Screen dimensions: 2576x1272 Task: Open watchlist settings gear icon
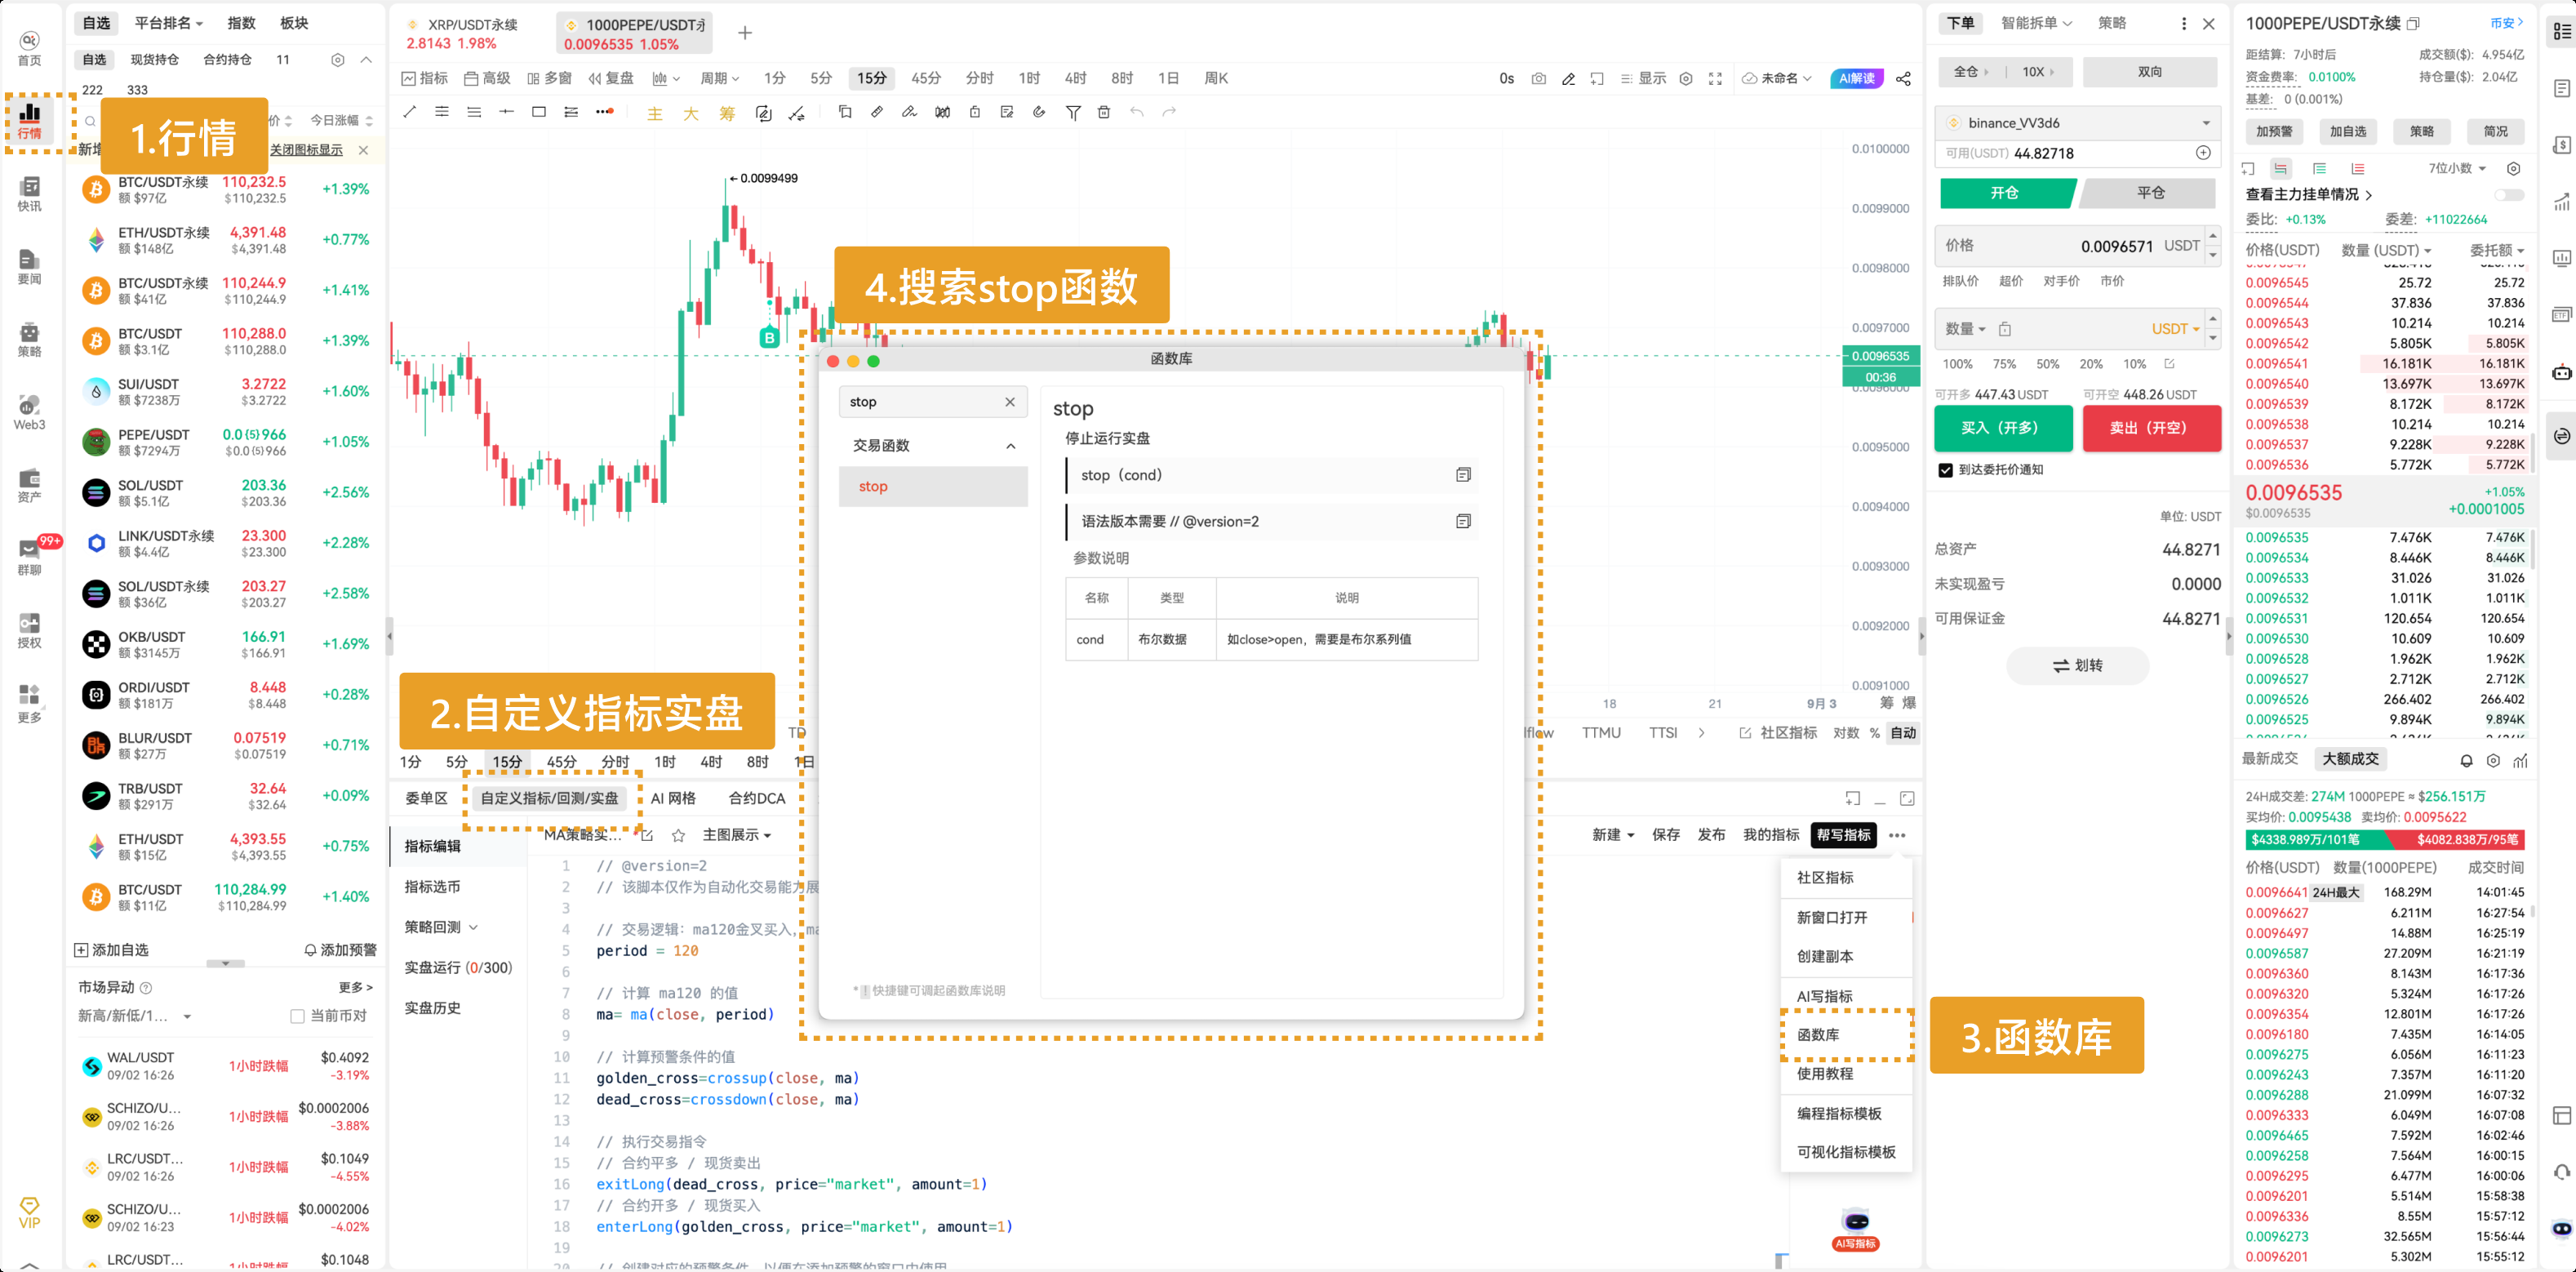tap(338, 60)
